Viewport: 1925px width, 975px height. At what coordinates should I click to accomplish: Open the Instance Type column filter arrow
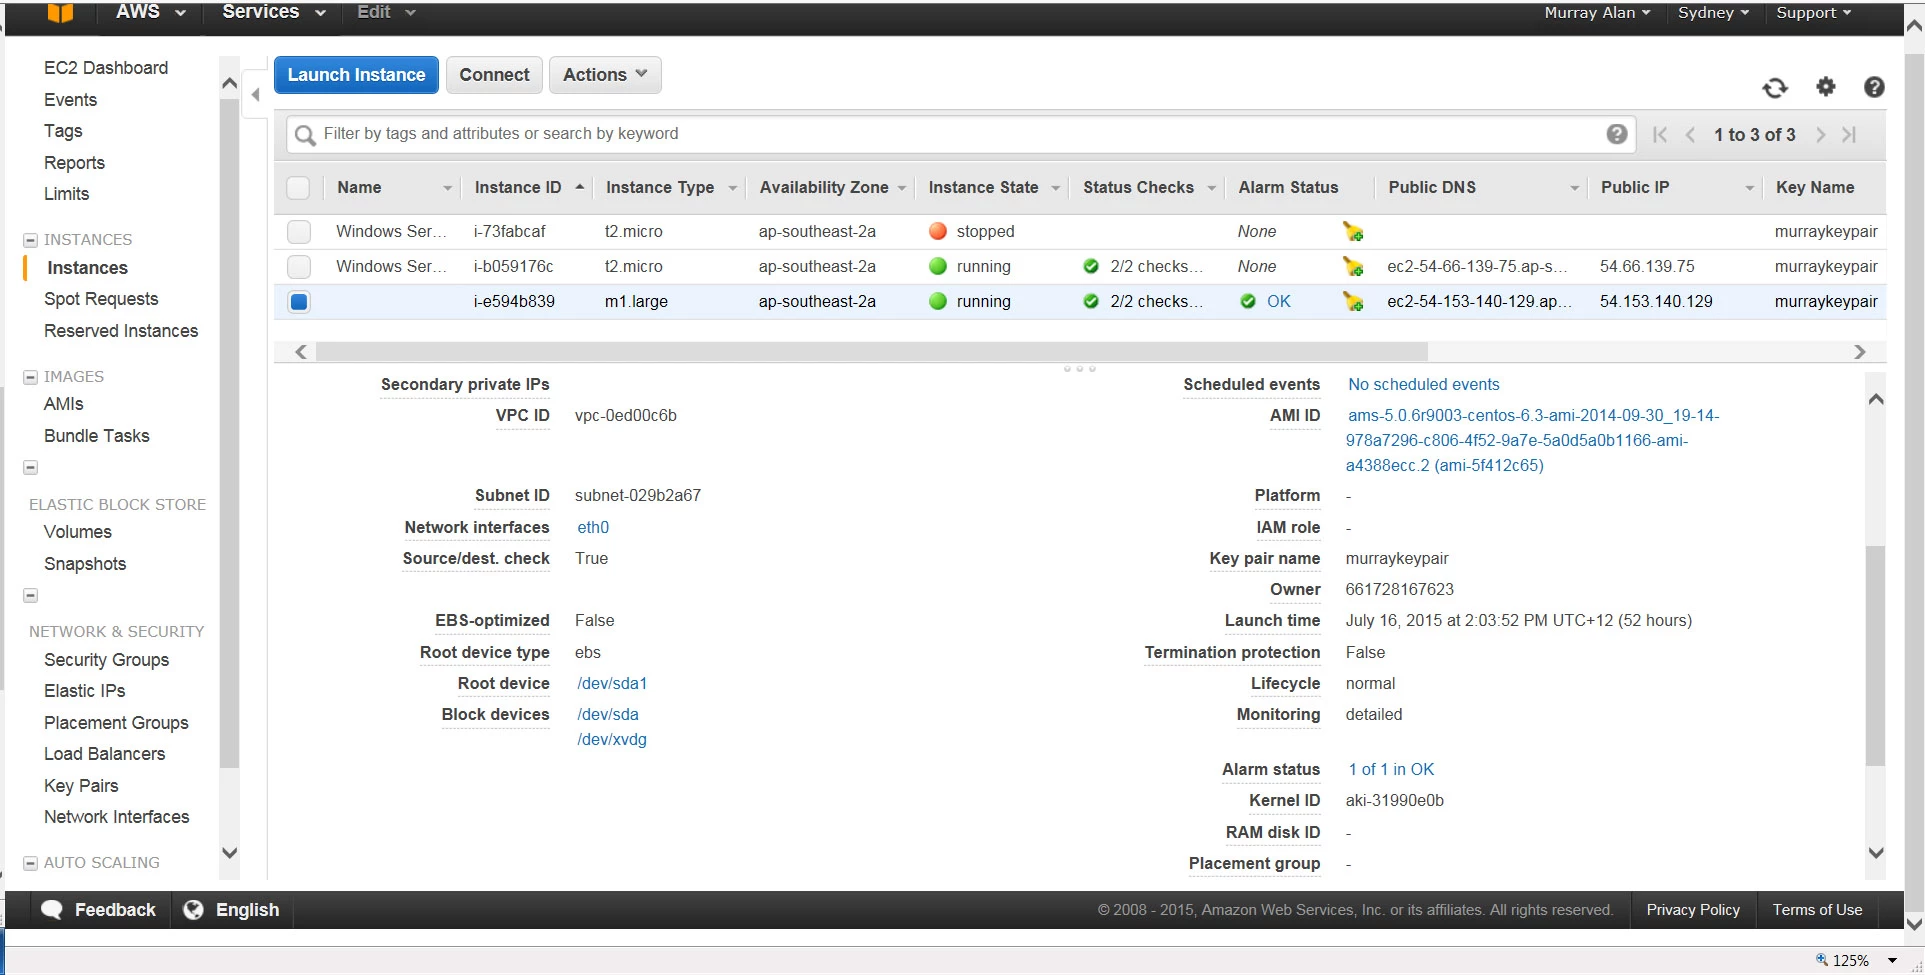[732, 188]
